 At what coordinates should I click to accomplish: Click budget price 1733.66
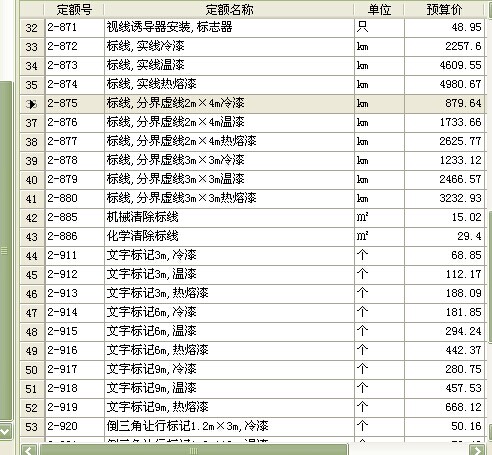pyautogui.click(x=444, y=123)
